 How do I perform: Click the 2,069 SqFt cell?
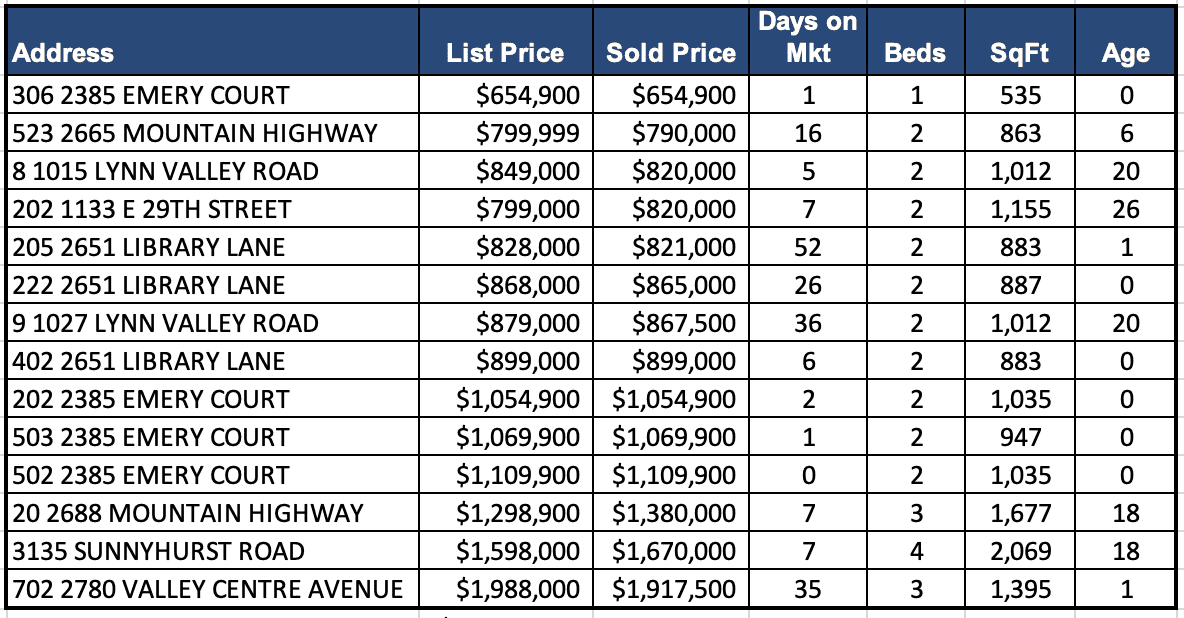coord(1021,552)
